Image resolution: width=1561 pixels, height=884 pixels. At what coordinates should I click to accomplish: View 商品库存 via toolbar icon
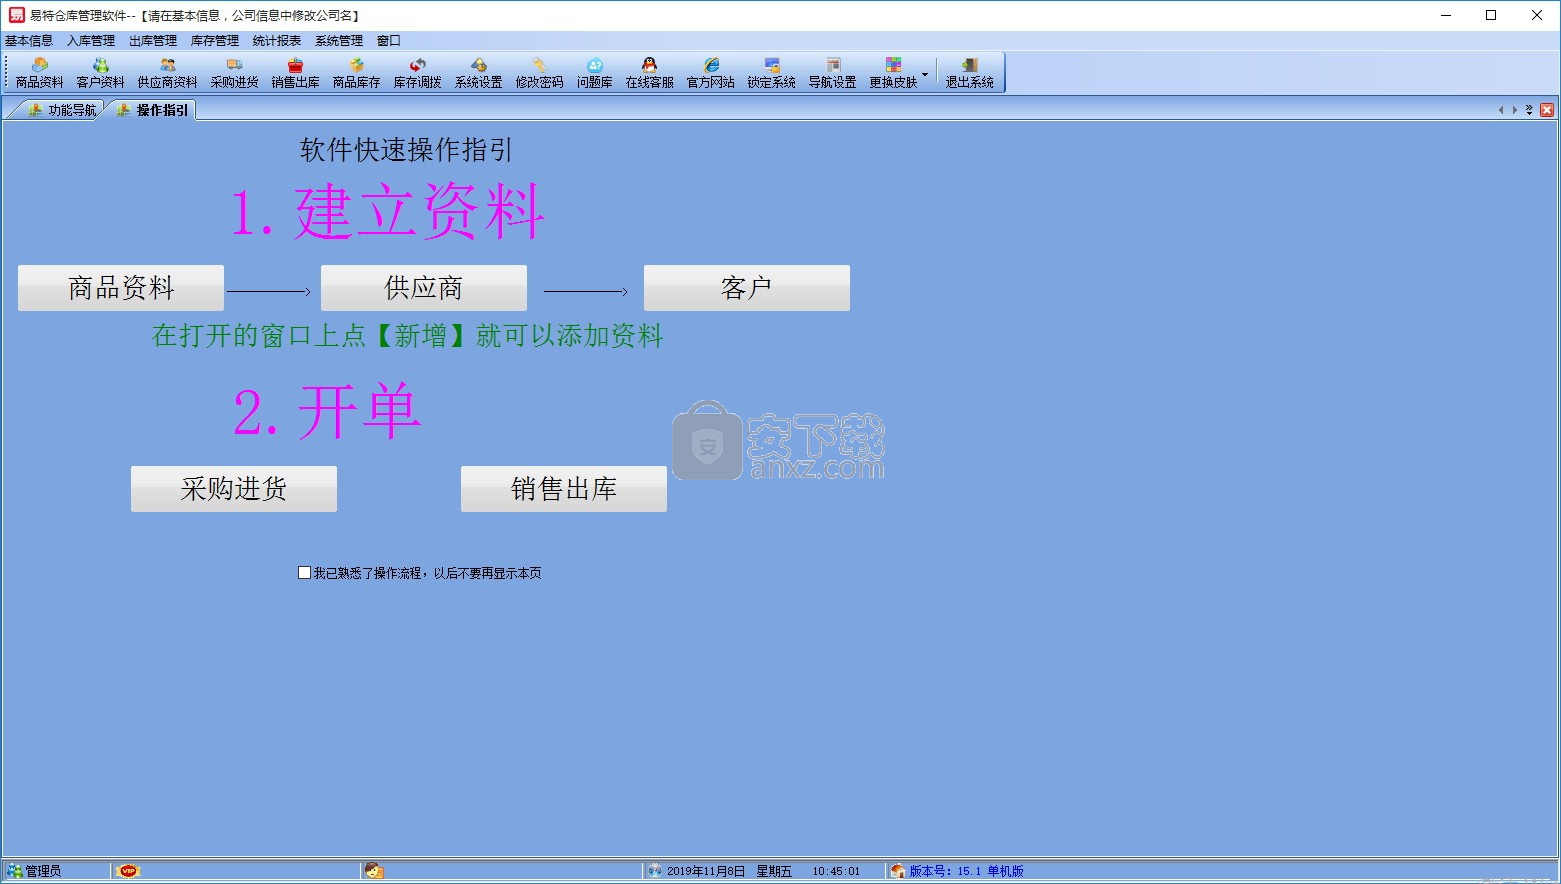(x=357, y=73)
